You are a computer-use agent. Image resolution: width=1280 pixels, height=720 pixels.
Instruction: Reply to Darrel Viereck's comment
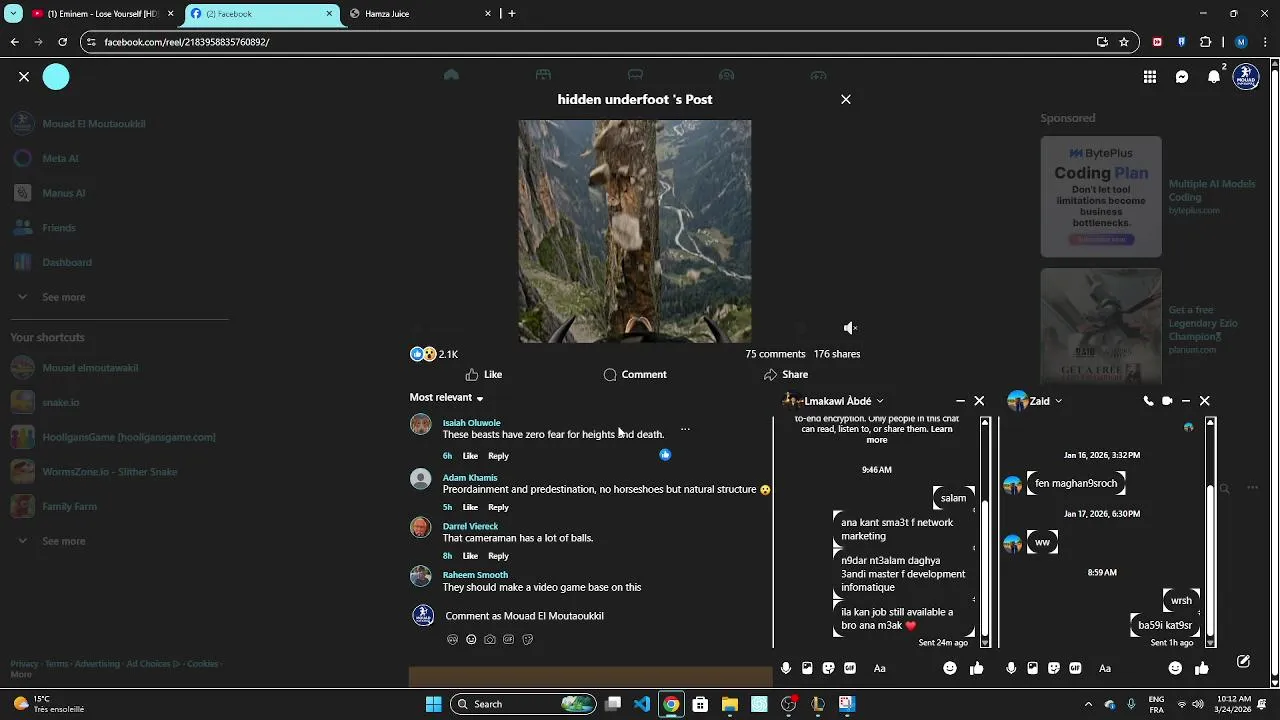point(498,556)
